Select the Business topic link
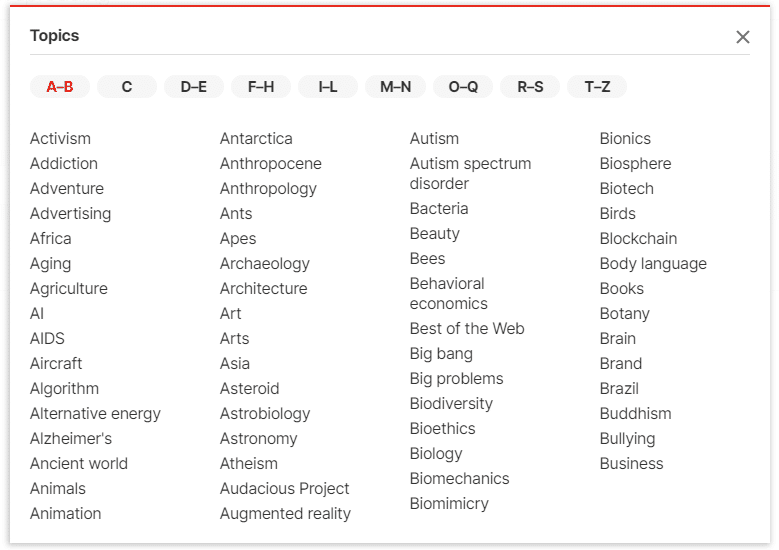This screenshot has width=779, height=550. point(631,463)
